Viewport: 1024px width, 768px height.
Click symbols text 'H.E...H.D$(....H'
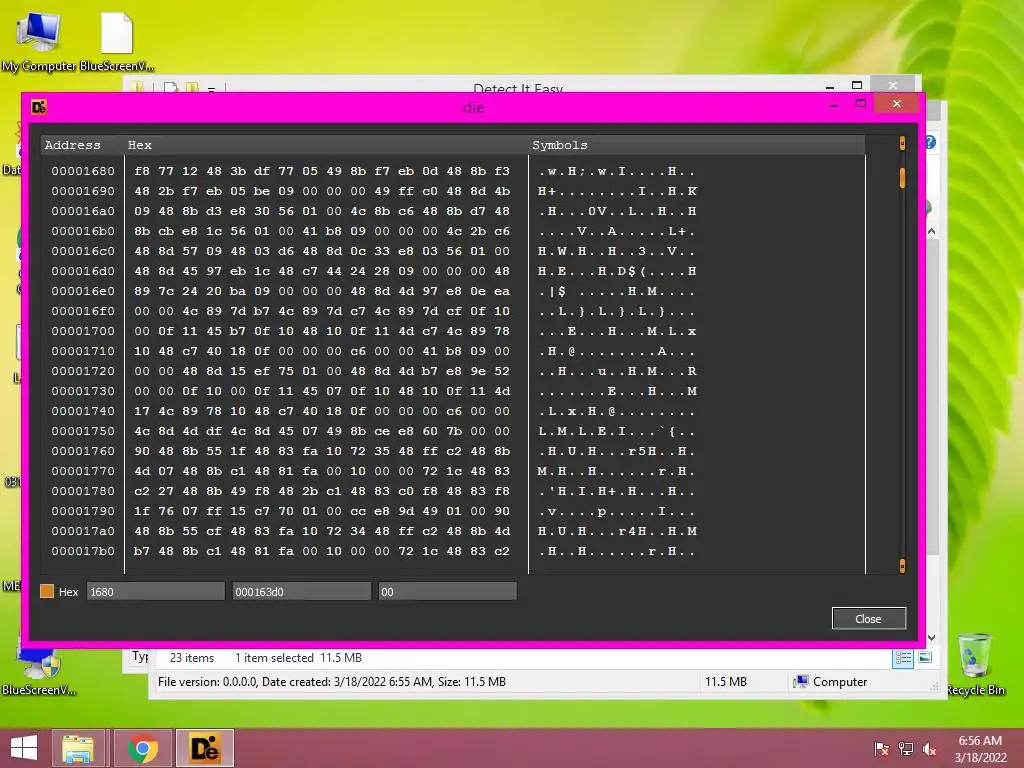pos(617,271)
